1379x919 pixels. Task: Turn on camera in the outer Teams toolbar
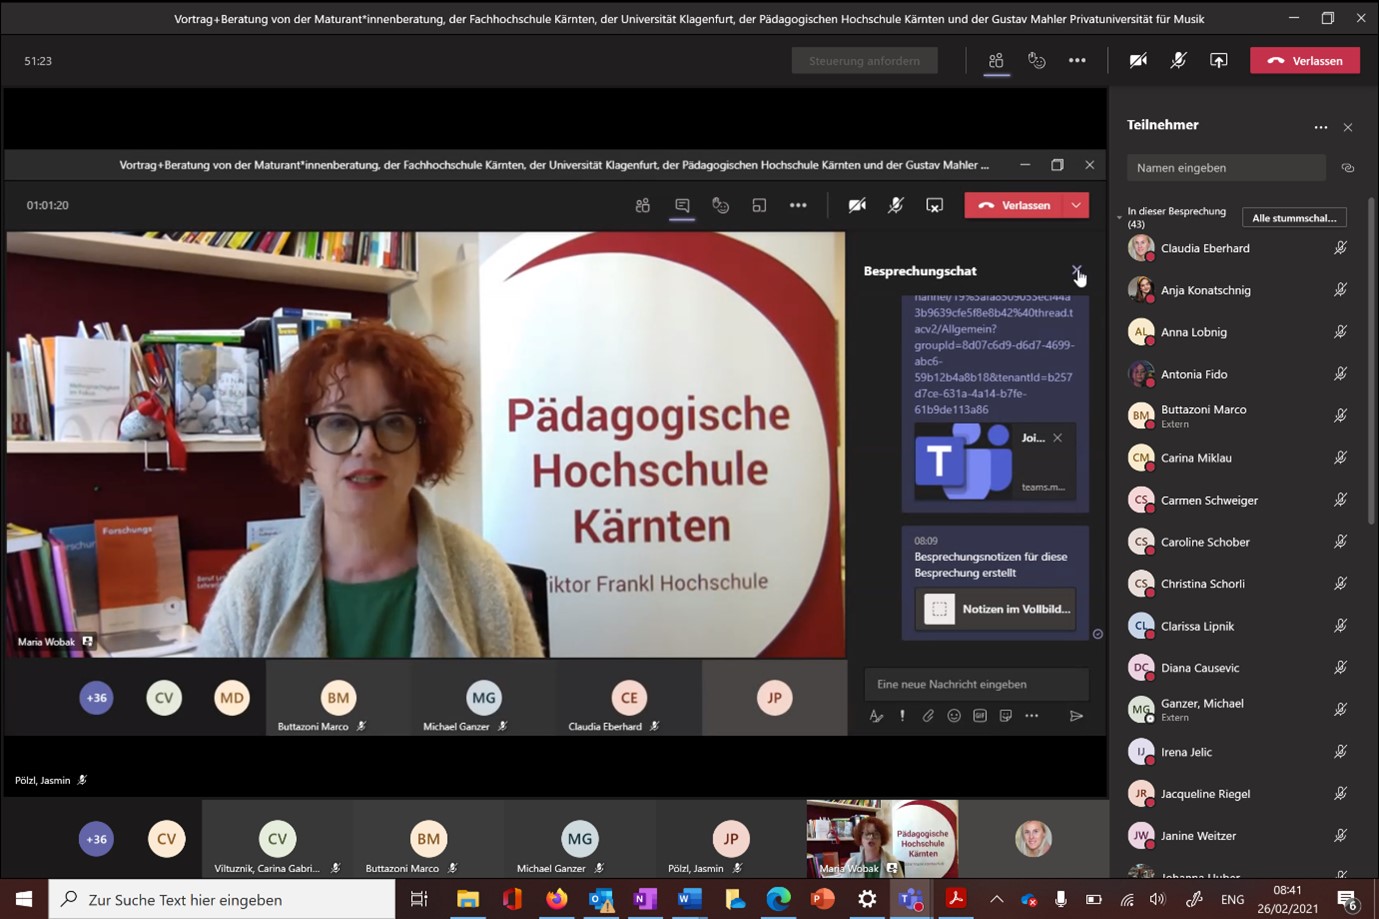click(1138, 61)
